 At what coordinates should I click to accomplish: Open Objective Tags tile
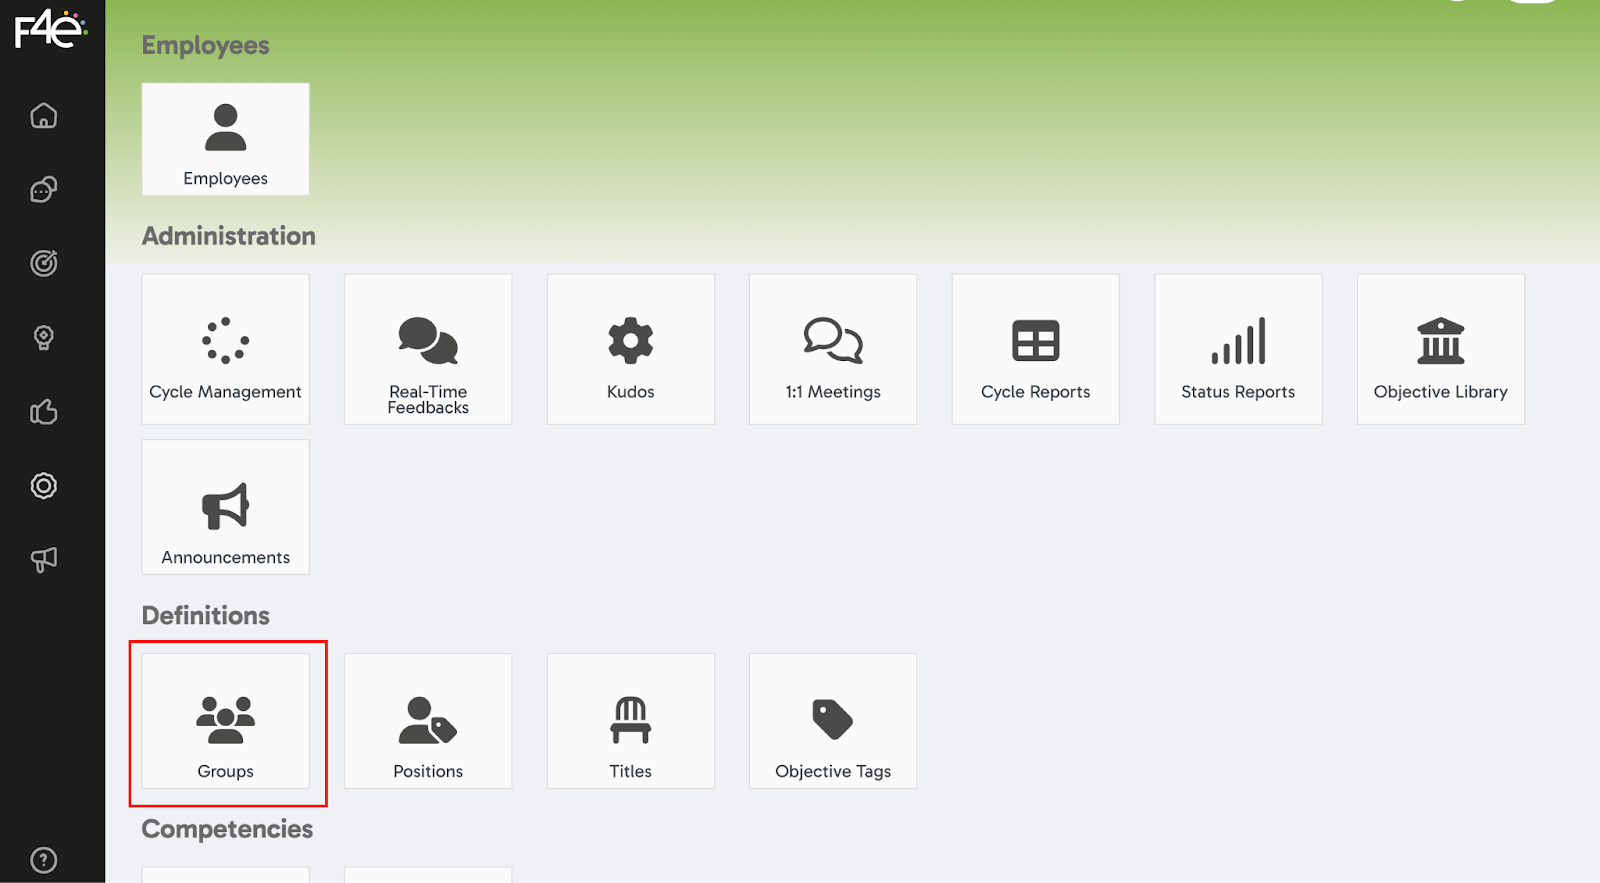coord(833,722)
